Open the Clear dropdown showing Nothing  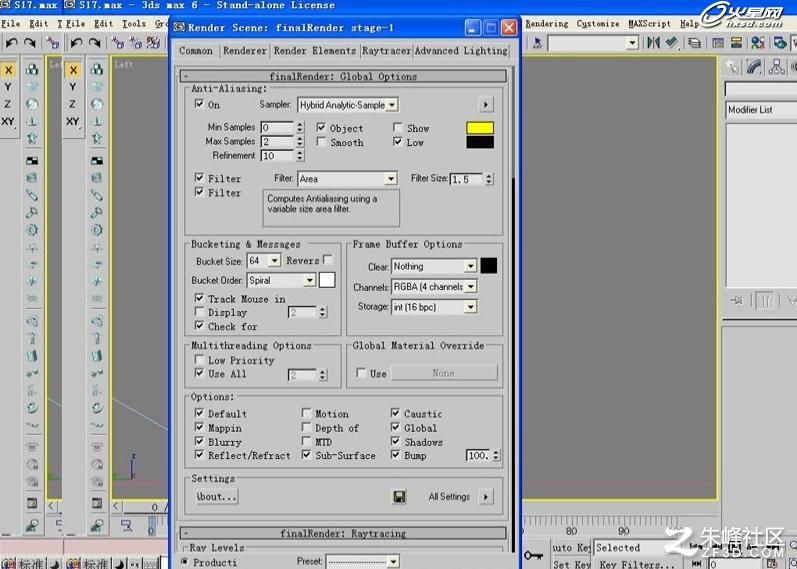(x=434, y=266)
